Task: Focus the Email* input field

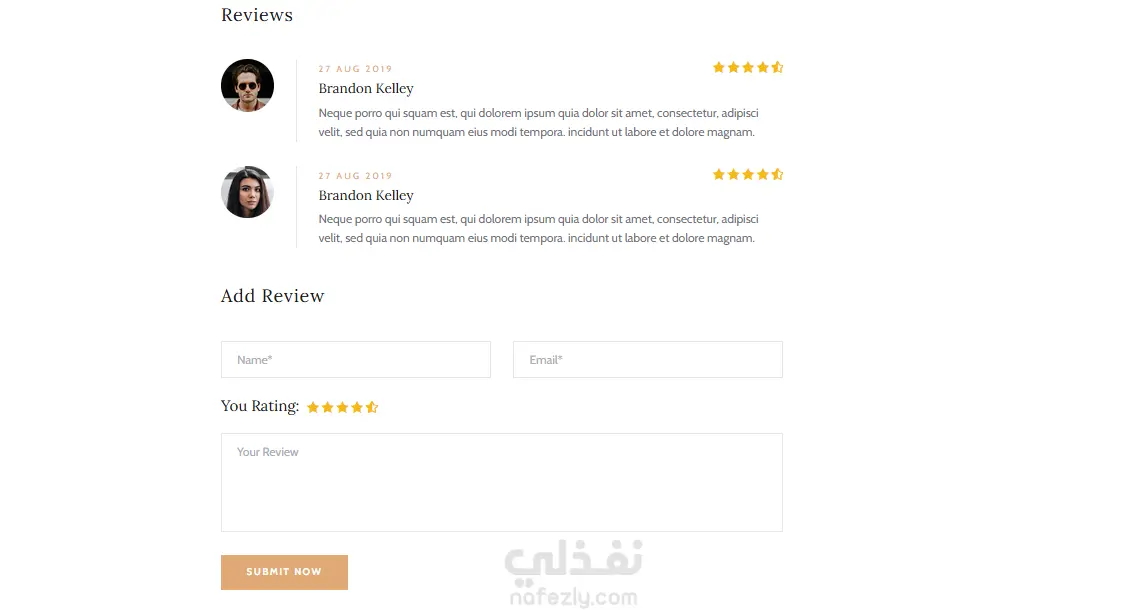Action: (x=648, y=360)
